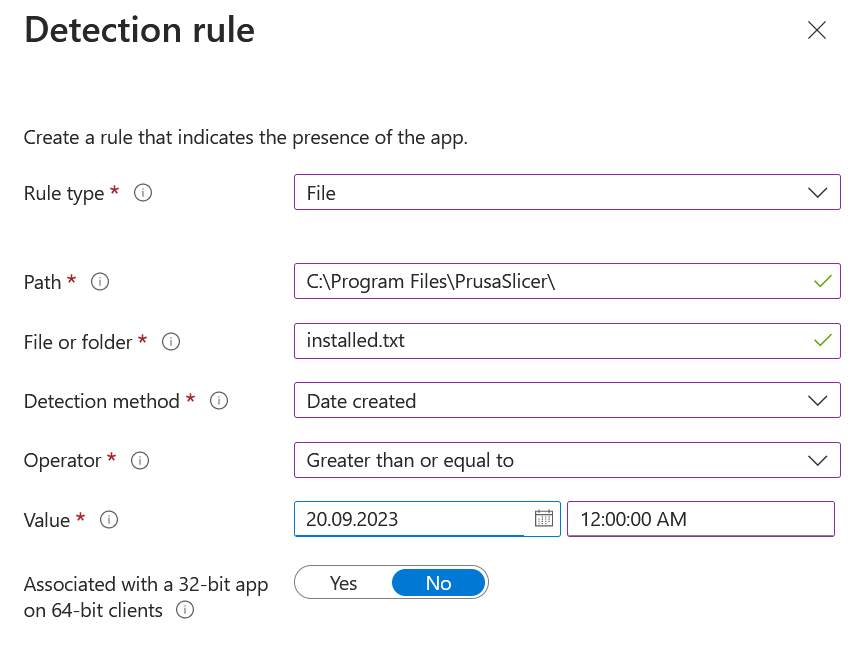The height and width of the screenshot is (658, 858).
Task: Click info icon for 32-bit app setting
Action: coord(185,610)
